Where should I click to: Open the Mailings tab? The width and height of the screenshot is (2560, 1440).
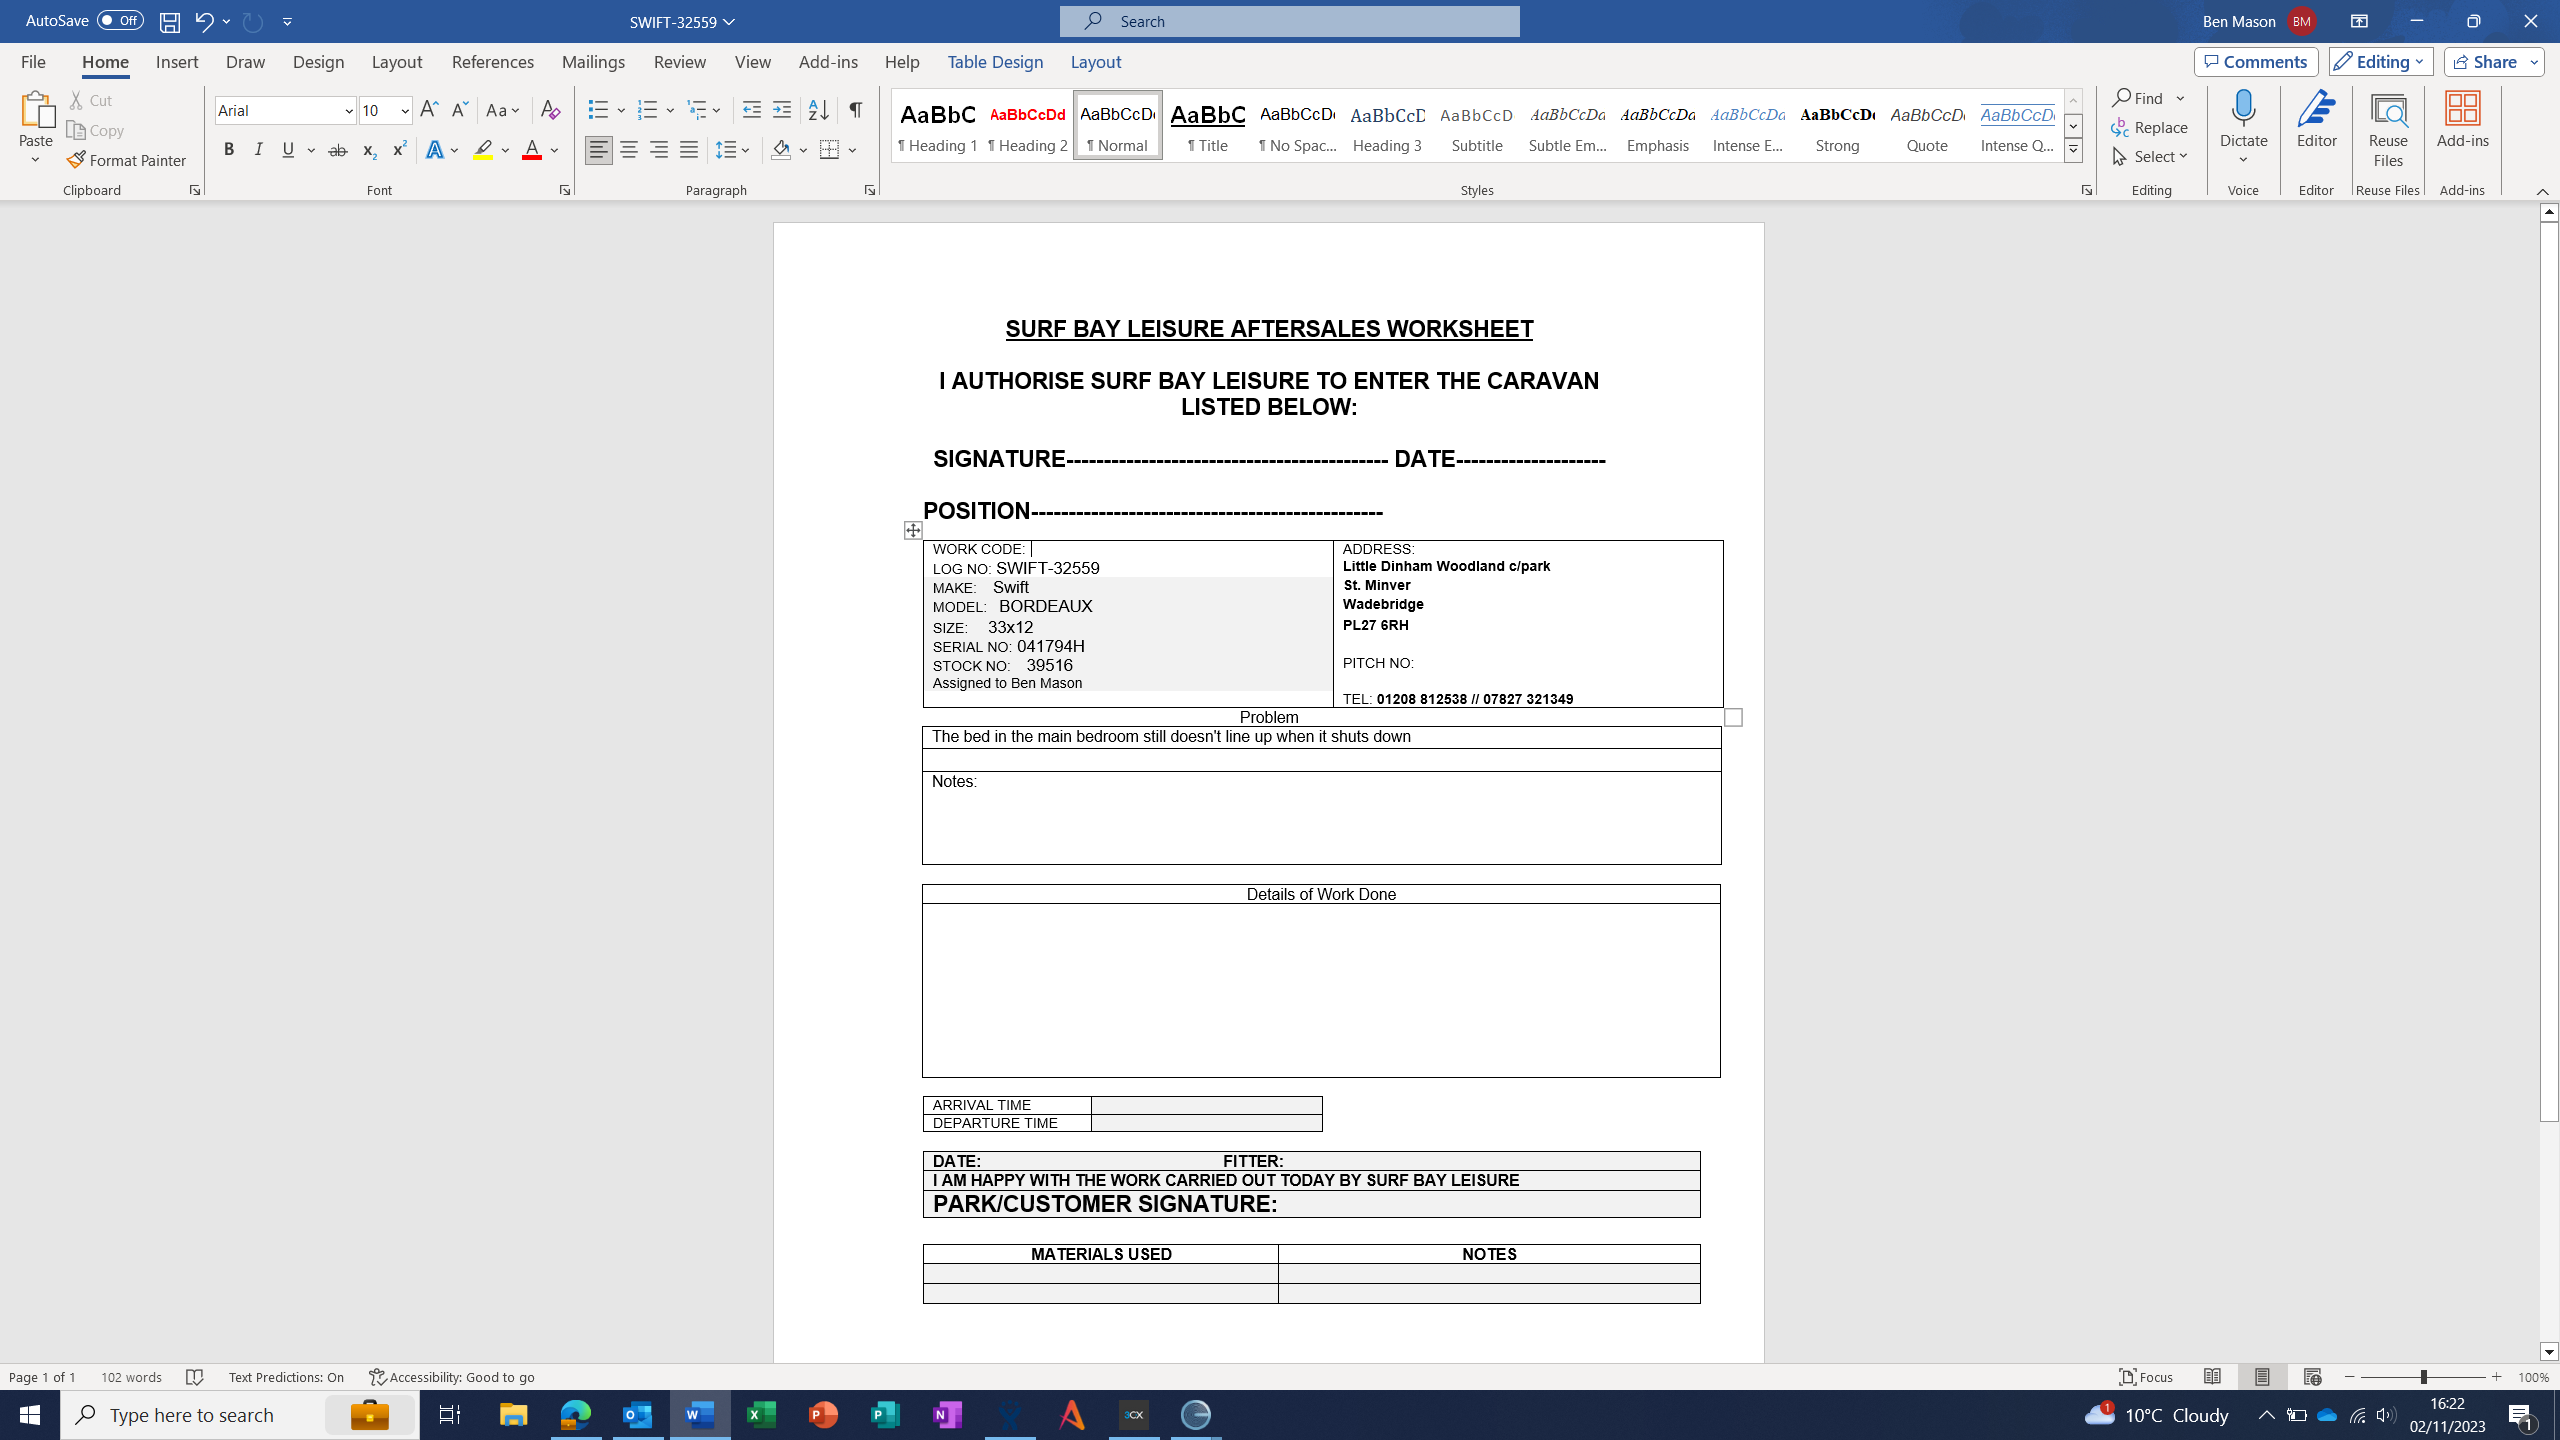tap(592, 62)
